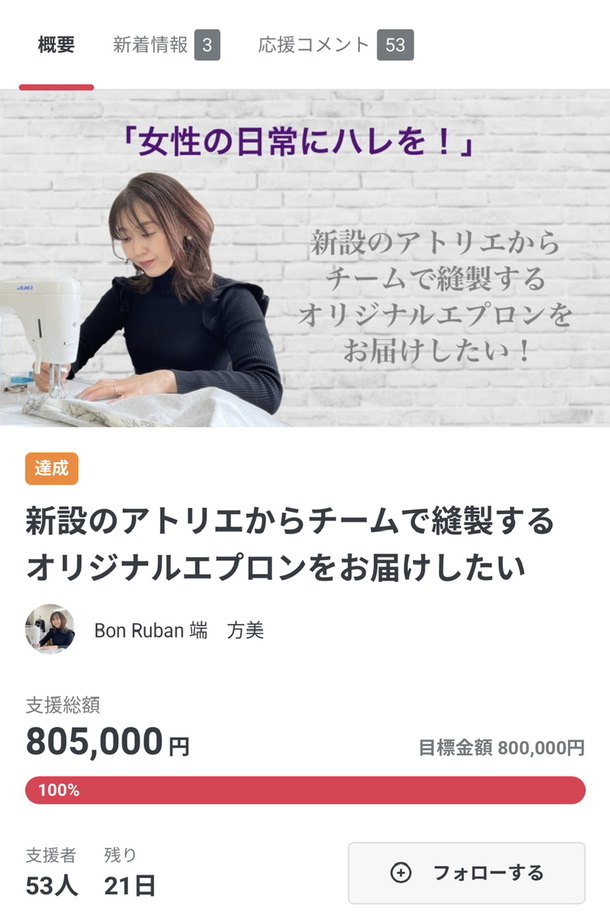Viewport: 610px width, 913px height.
Task: Click the Bon Ruban profile avatar
Action: coord(50,629)
